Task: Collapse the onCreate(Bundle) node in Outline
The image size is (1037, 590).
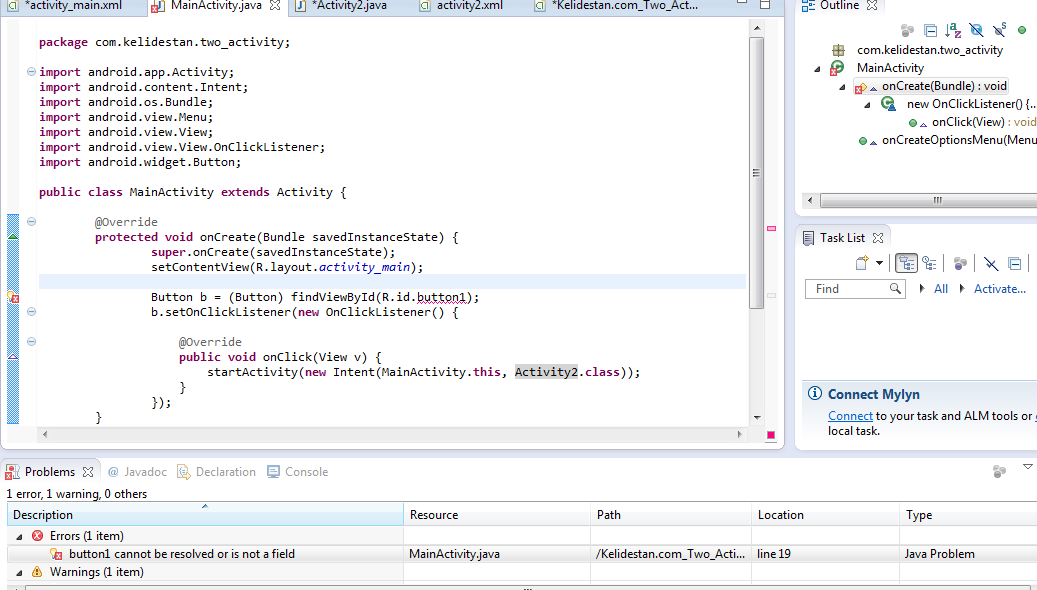Action: pyautogui.click(x=843, y=87)
